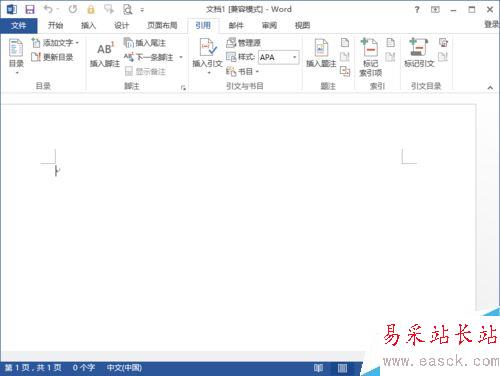This screenshot has height=376, width=500.
Task: Click 登录 sign-in link
Action: coord(492,24)
